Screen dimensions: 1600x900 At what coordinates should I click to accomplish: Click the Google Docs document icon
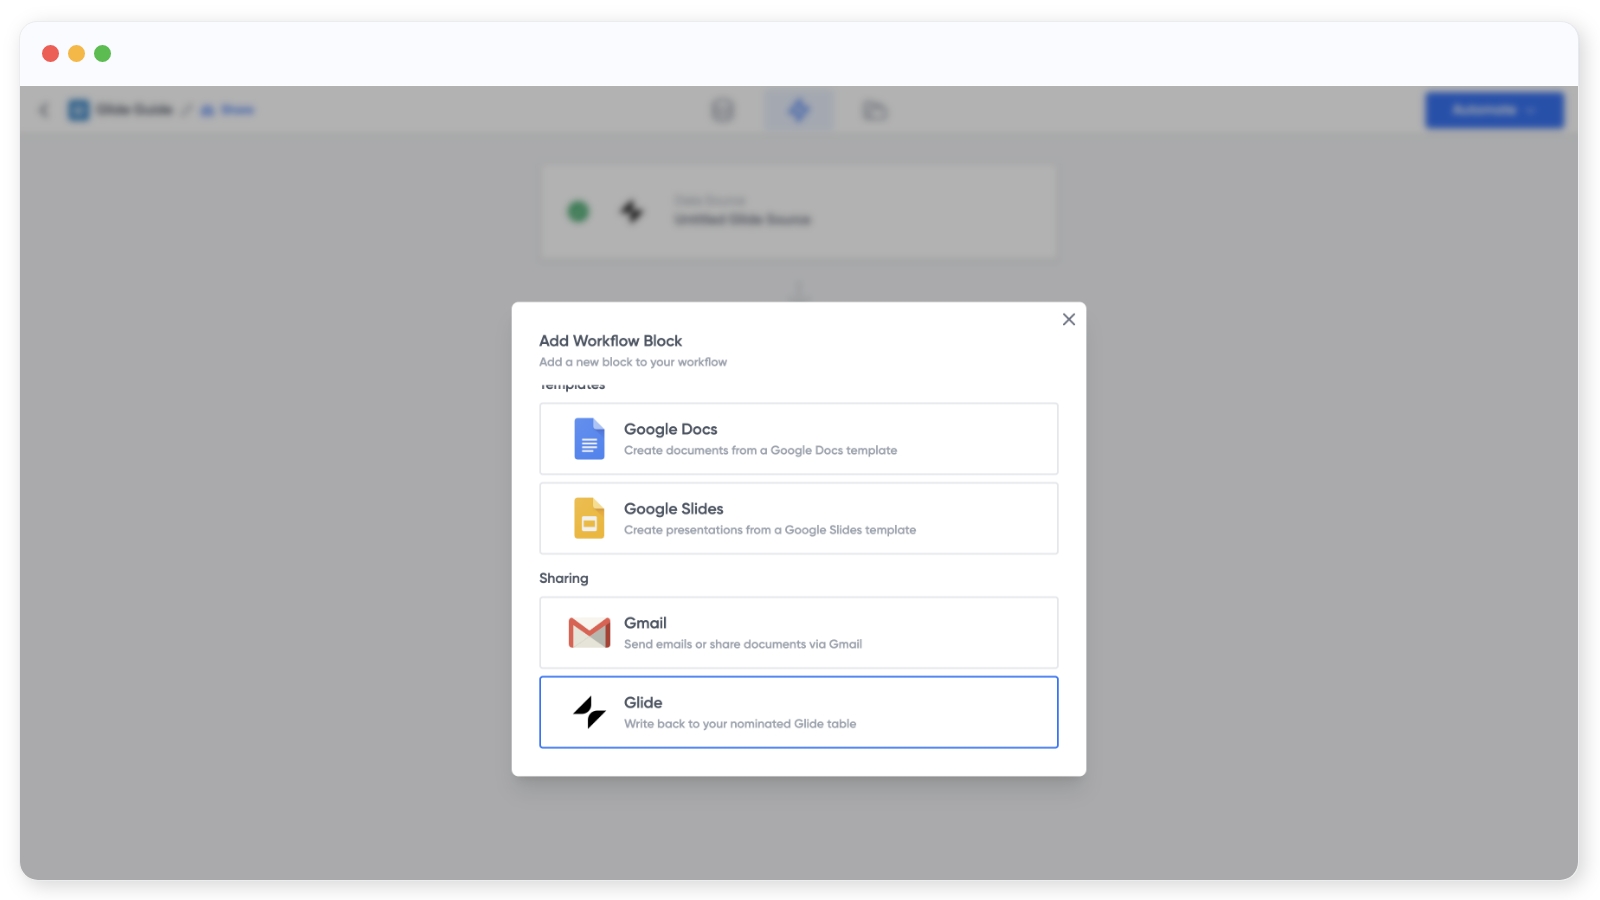coord(589,439)
